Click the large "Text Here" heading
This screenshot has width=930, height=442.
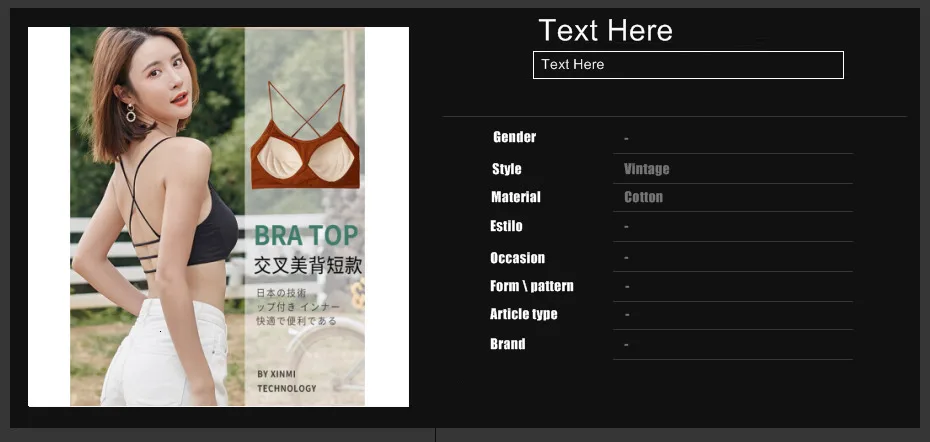tap(605, 30)
